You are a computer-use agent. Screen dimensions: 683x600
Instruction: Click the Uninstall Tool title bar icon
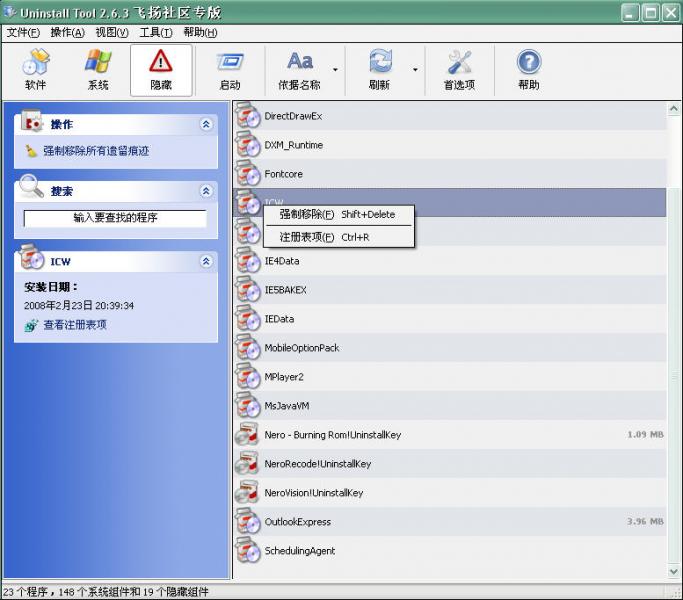9,12
